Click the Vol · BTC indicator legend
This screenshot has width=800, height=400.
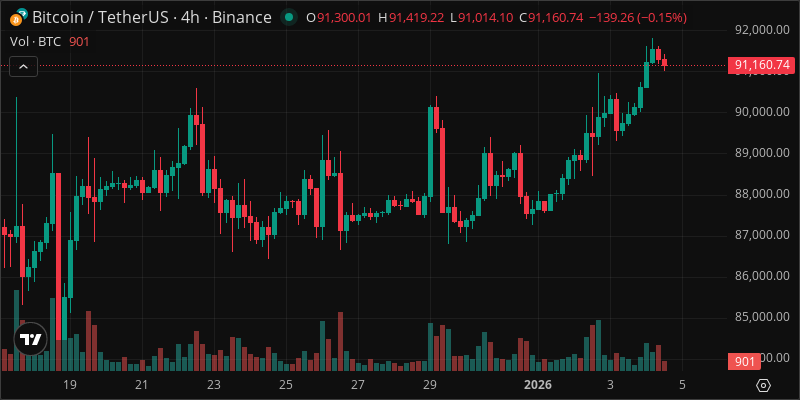pyautogui.click(x=35, y=42)
